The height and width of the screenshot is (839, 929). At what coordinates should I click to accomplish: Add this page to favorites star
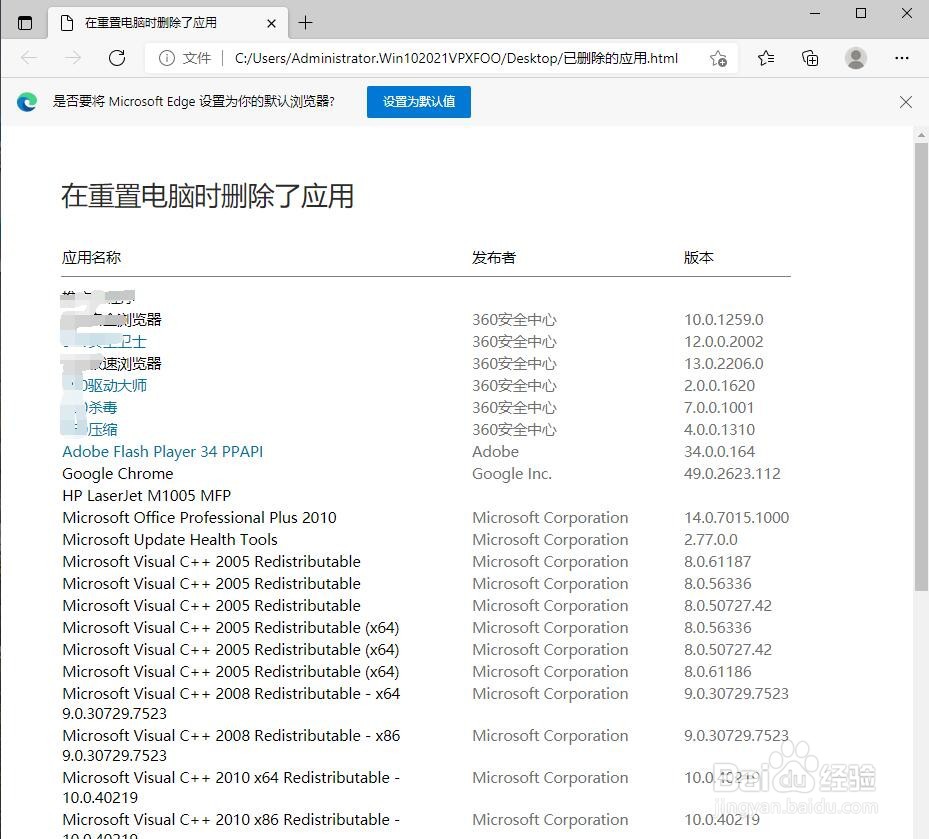(x=718, y=58)
